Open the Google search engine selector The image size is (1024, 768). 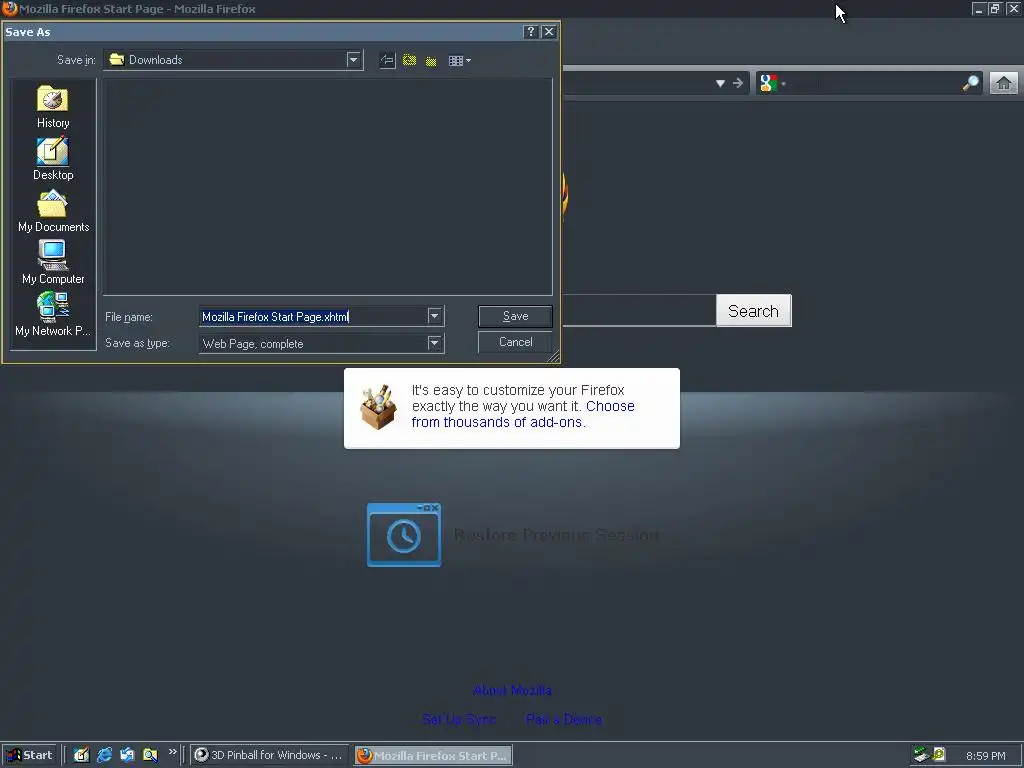click(x=773, y=83)
